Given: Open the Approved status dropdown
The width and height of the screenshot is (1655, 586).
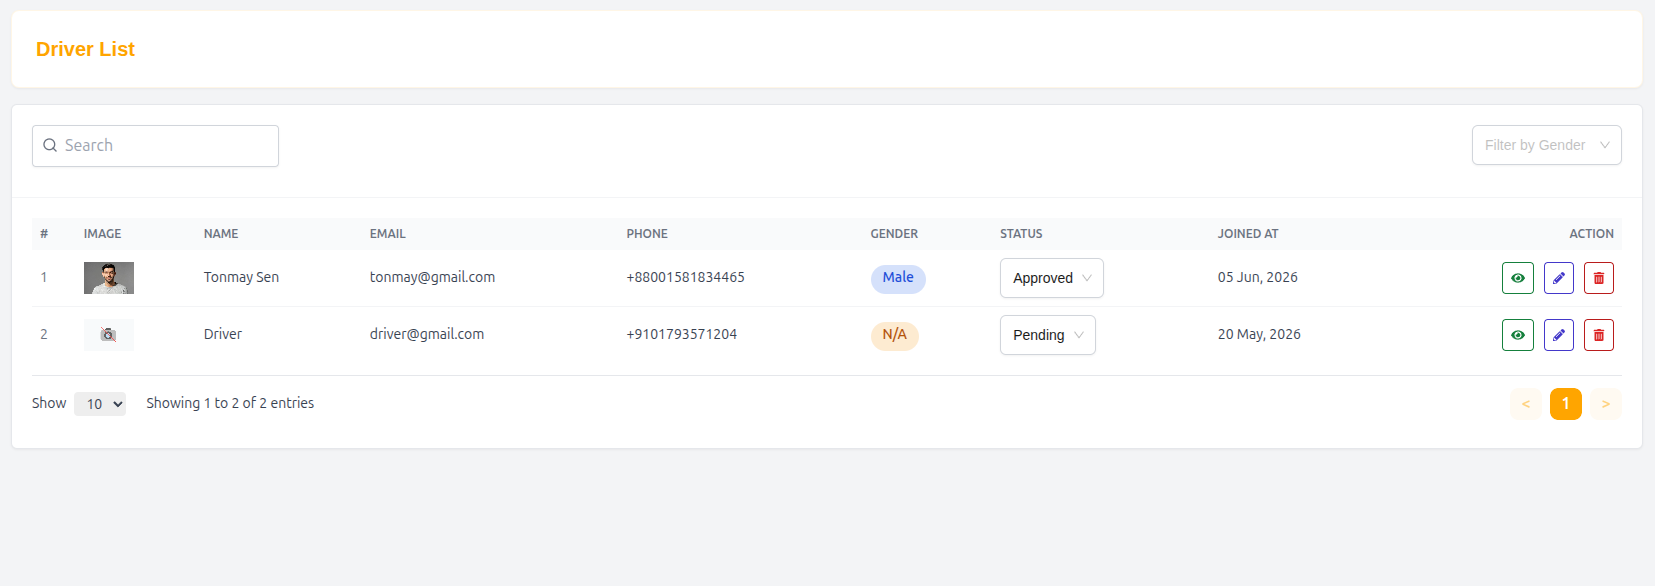Looking at the screenshot, I should pos(1051,278).
